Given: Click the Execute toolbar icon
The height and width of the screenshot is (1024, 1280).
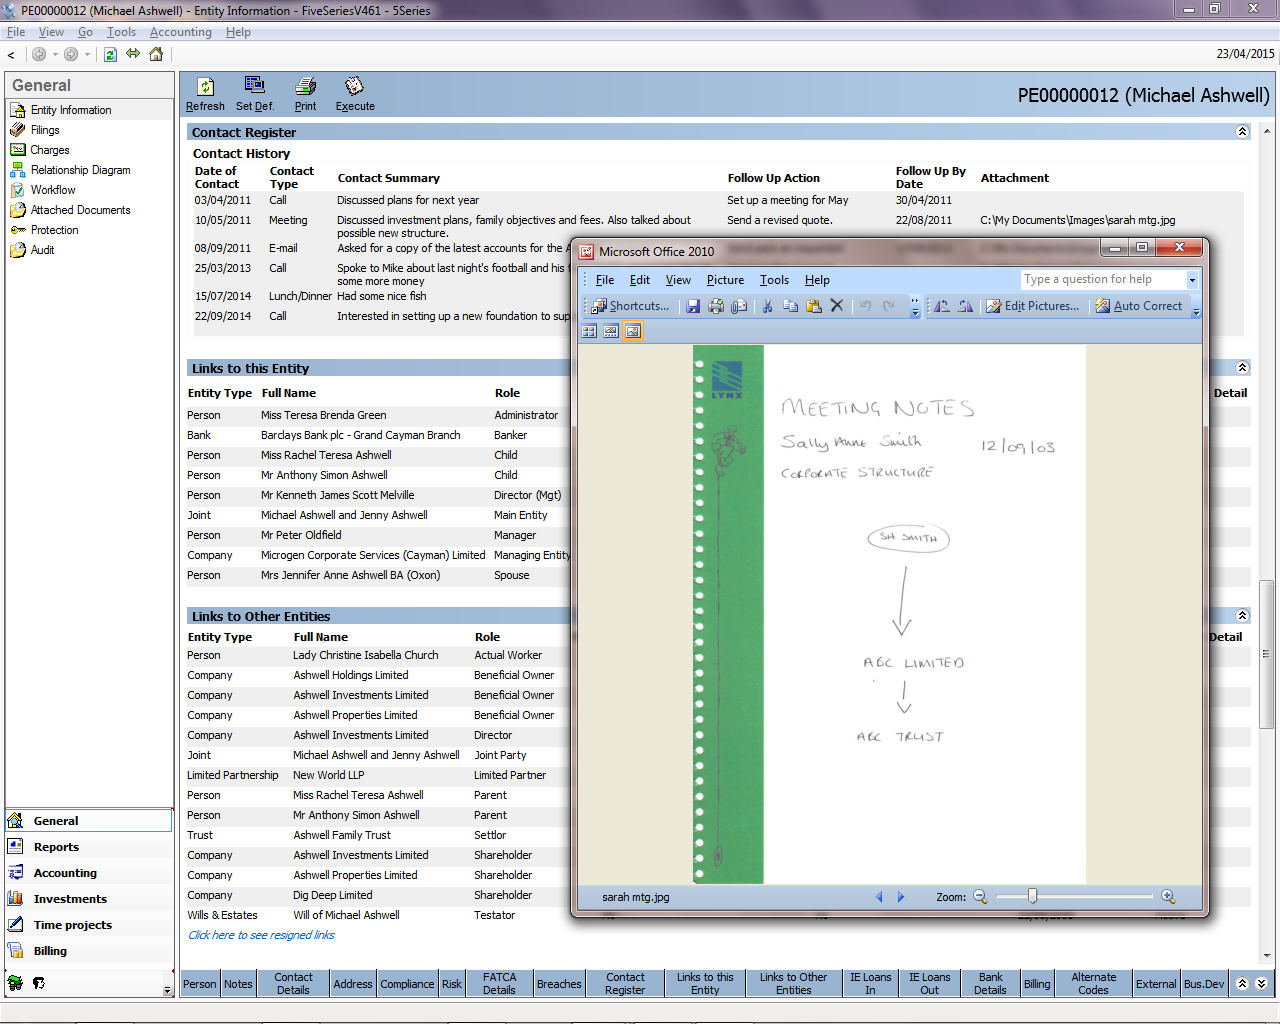Looking at the screenshot, I should 354,87.
